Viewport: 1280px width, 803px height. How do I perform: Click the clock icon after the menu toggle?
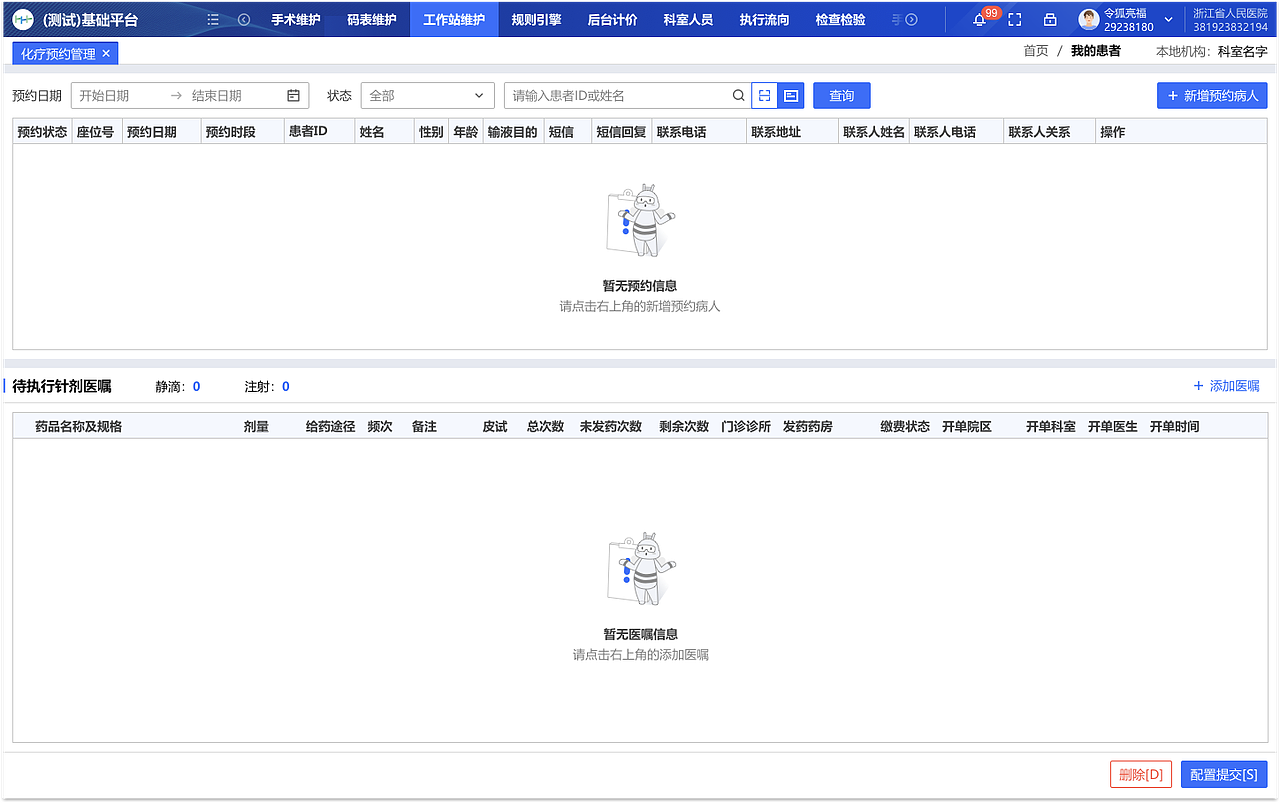click(x=244, y=19)
